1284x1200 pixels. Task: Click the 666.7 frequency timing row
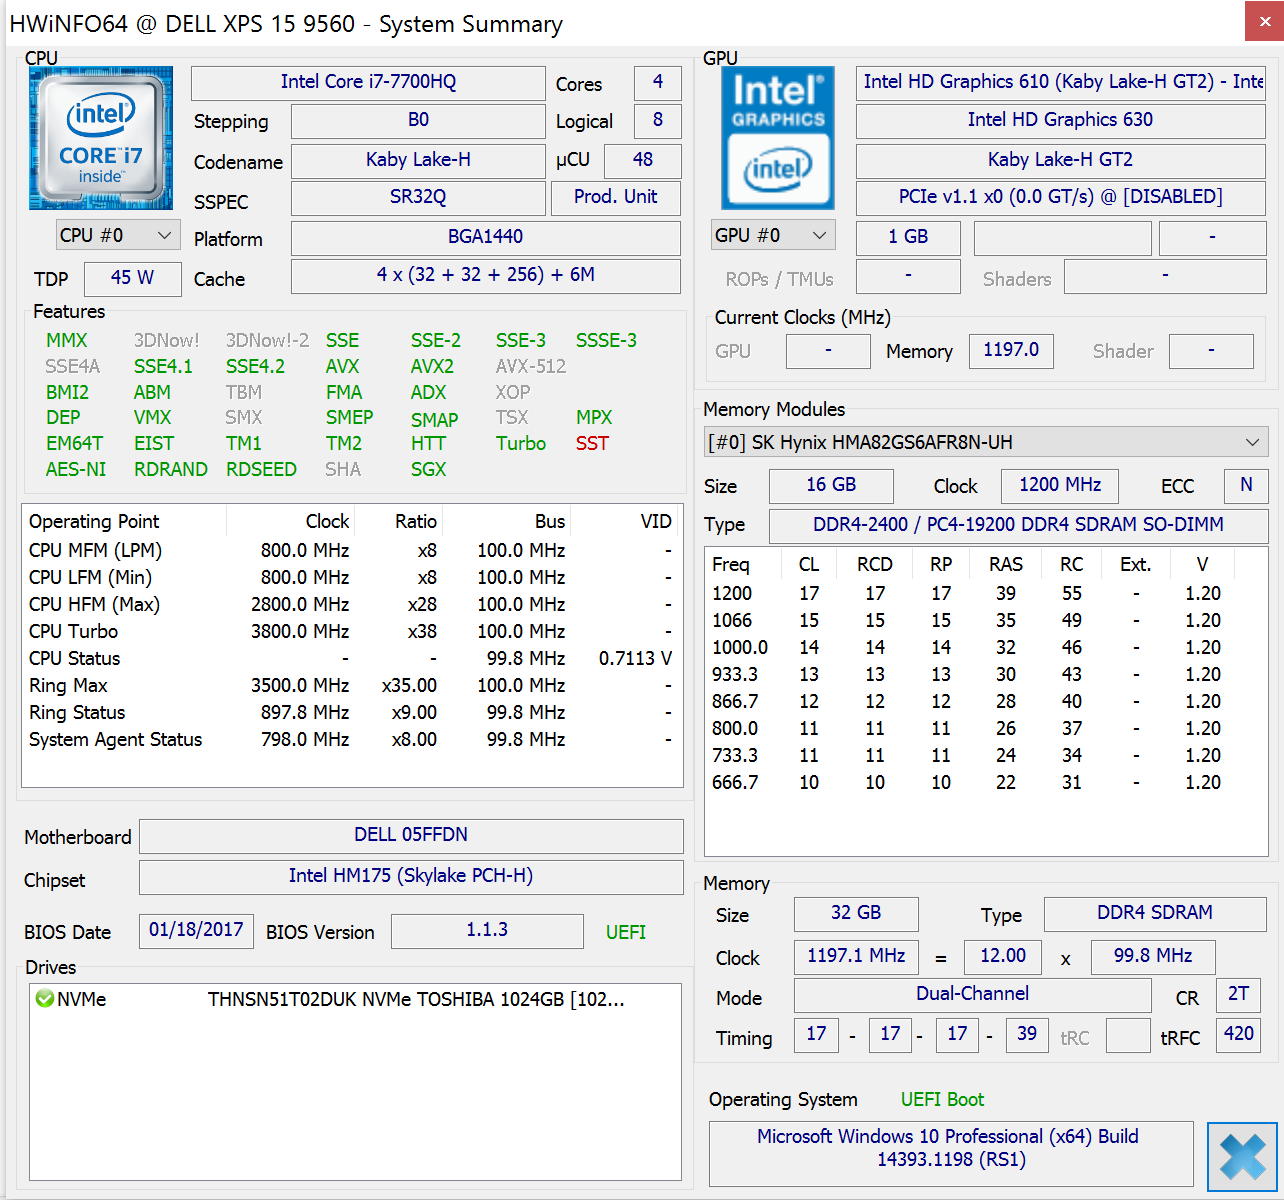[x=985, y=782]
